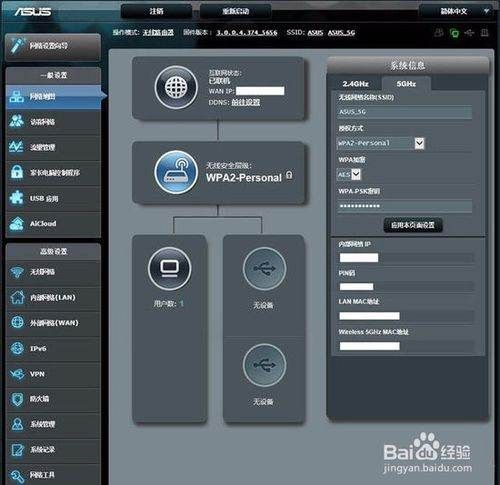Open the WPA加密 AES dropdown
This screenshot has width=500, height=485.
pos(349,174)
